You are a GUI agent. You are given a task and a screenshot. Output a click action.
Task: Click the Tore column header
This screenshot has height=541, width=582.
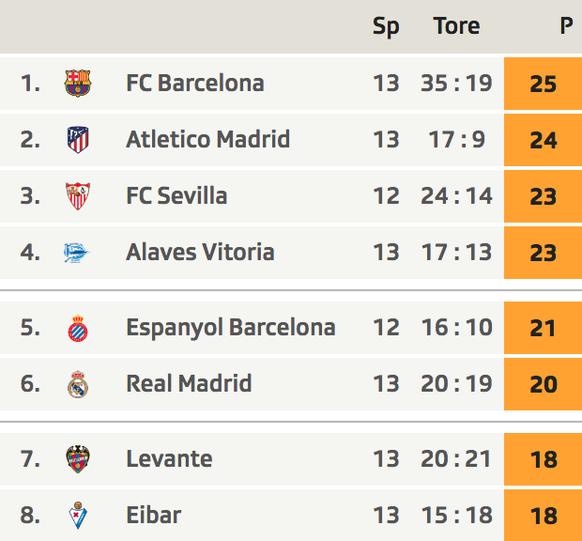coord(457,26)
